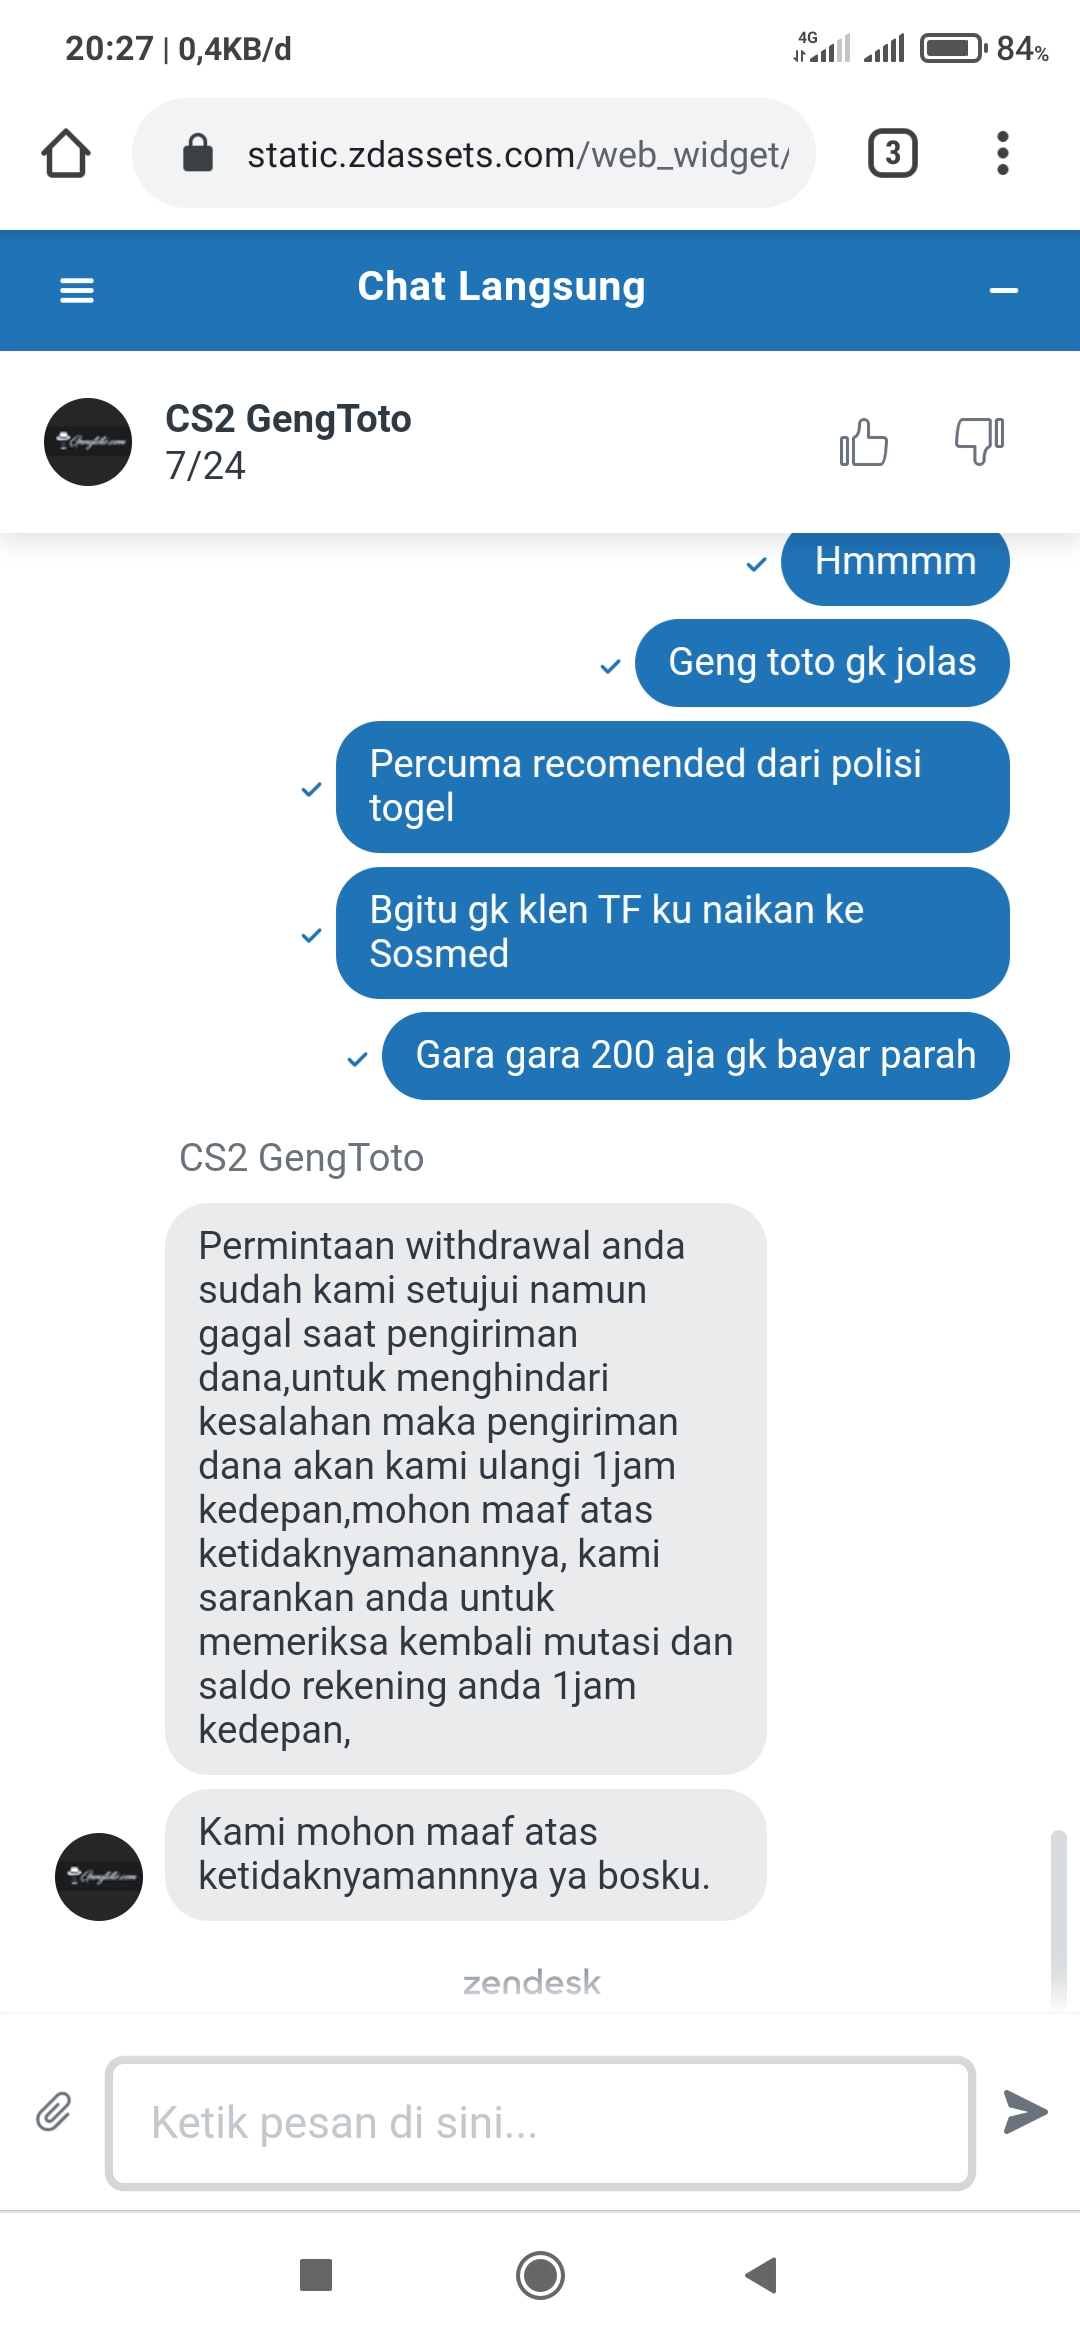
Task: Go to the browser home page
Action: point(66,153)
